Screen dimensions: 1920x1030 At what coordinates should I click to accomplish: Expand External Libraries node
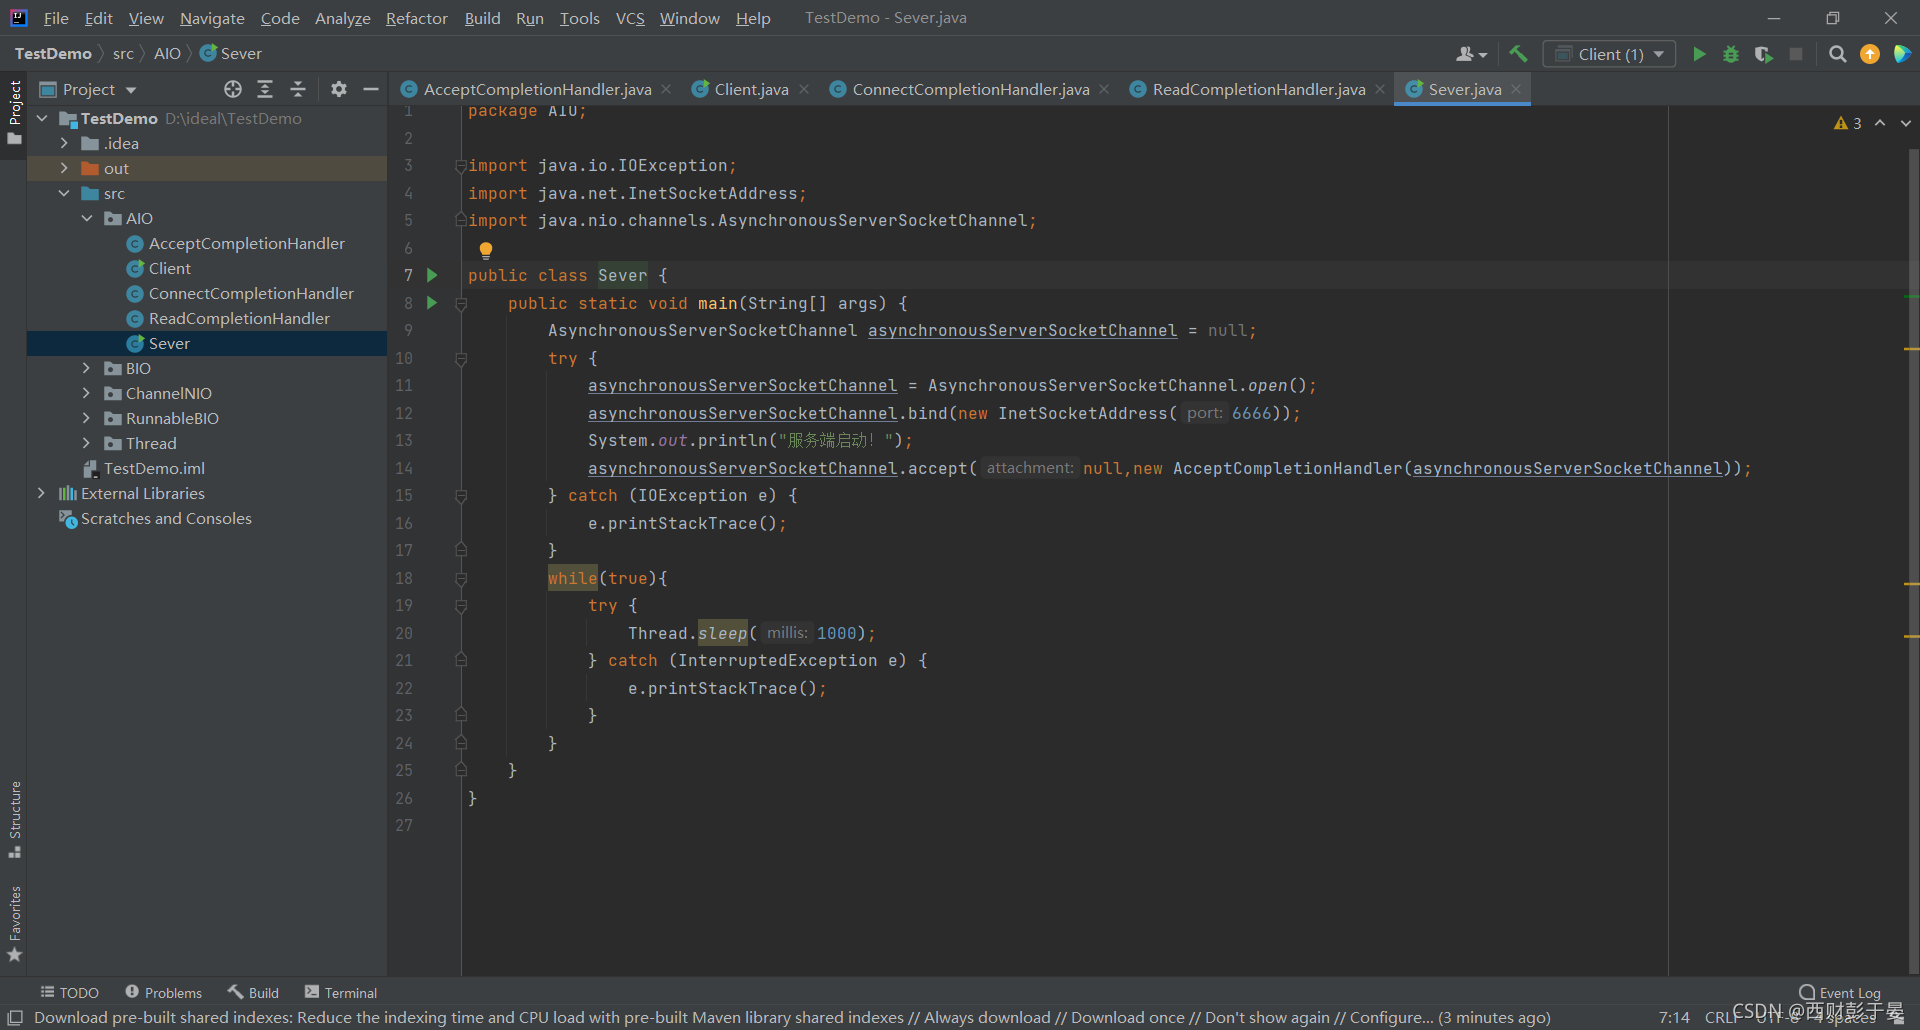(x=41, y=493)
